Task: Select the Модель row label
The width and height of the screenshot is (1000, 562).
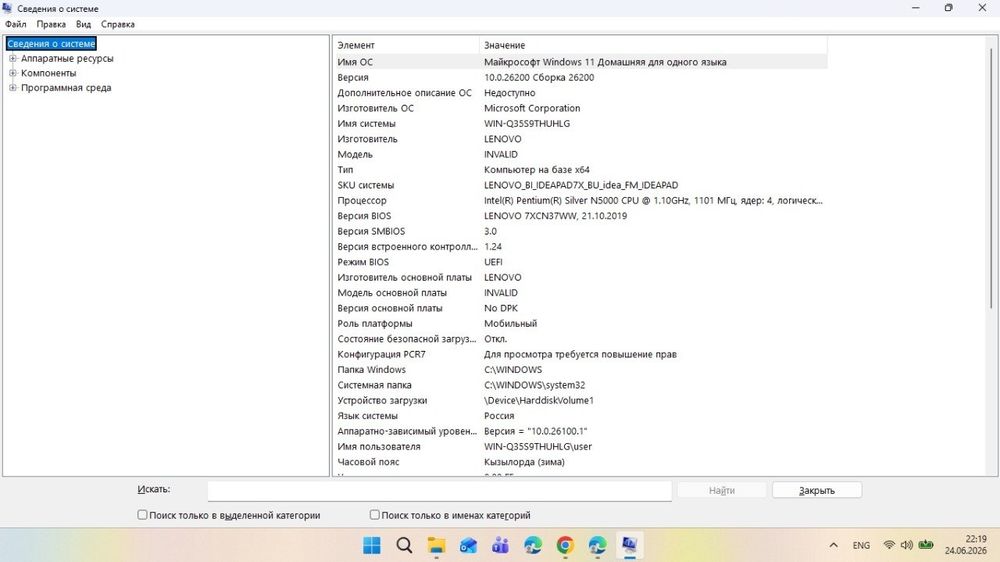Action: pyautogui.click(x=355, y=154)
